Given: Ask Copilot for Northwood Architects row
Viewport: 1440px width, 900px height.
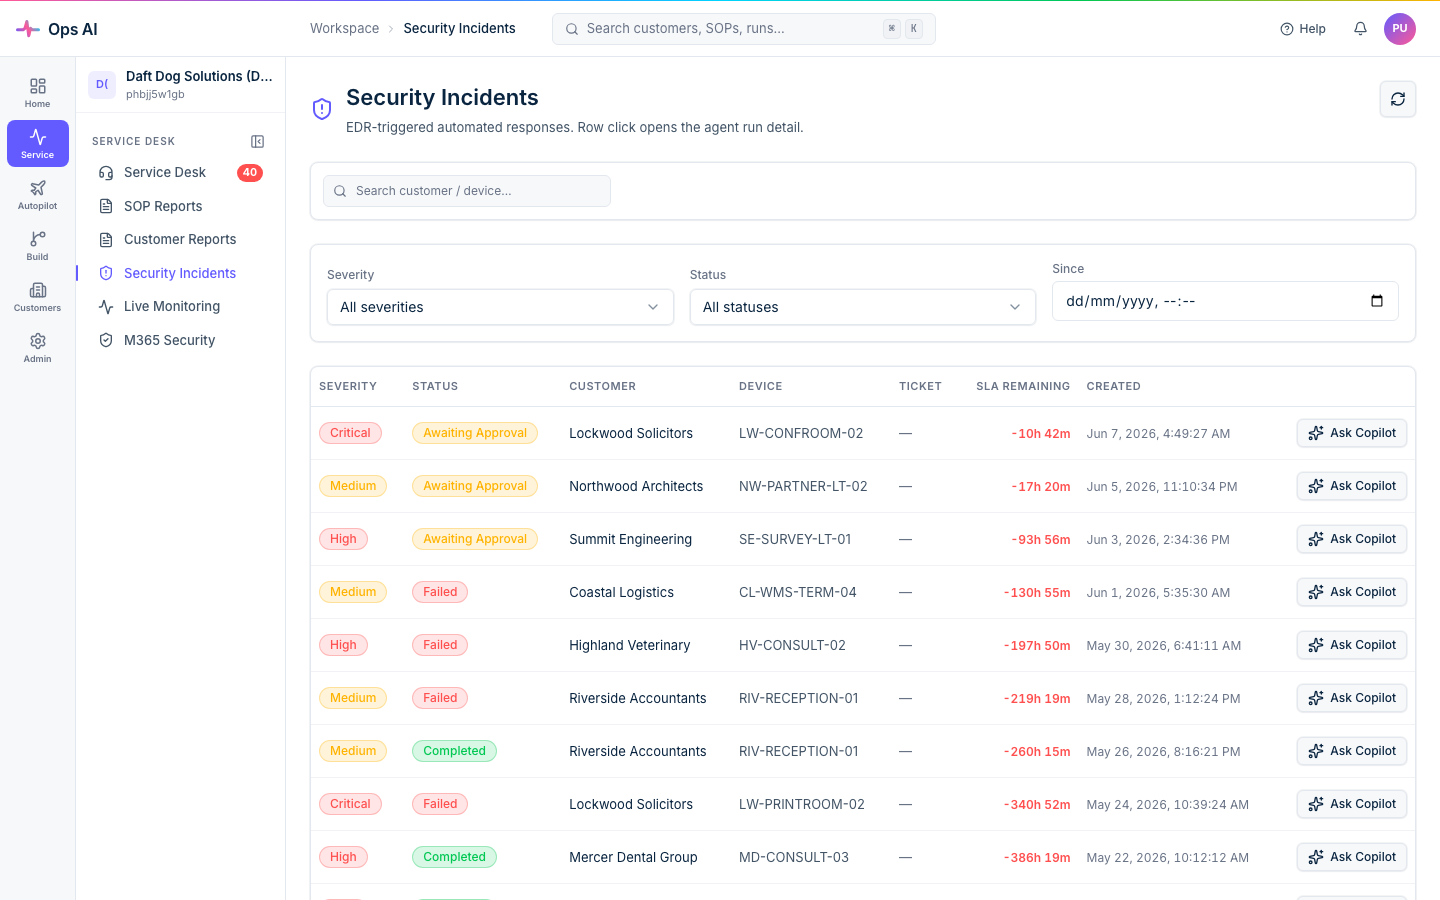Looking at the screenshot, I should click(1352, 486).
